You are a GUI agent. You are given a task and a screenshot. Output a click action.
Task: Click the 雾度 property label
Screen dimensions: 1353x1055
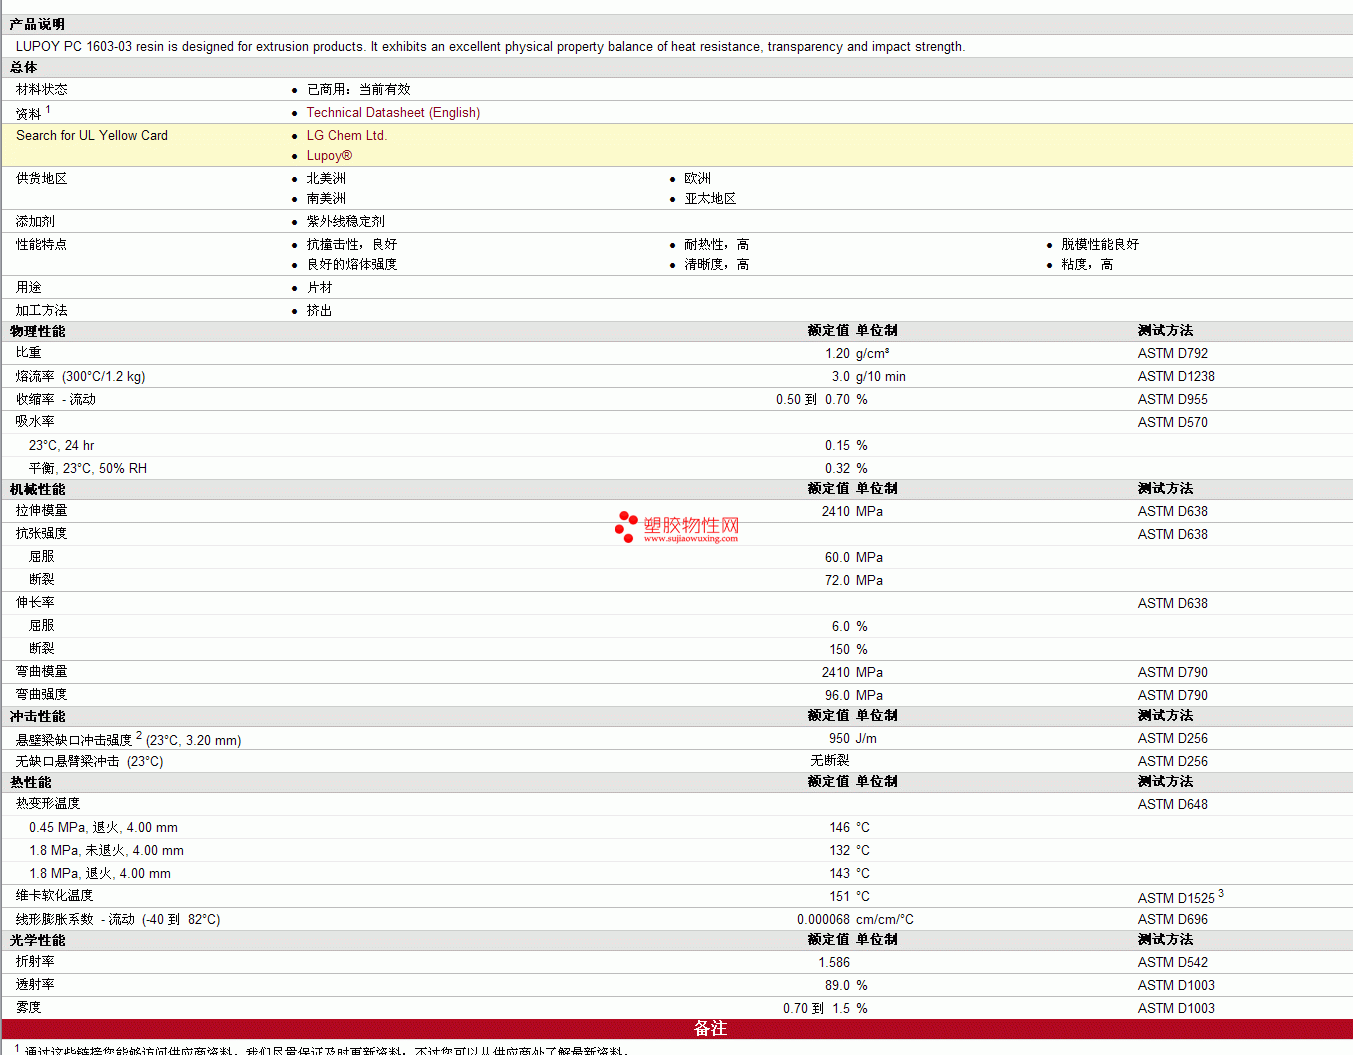[x=29, y=1008]
